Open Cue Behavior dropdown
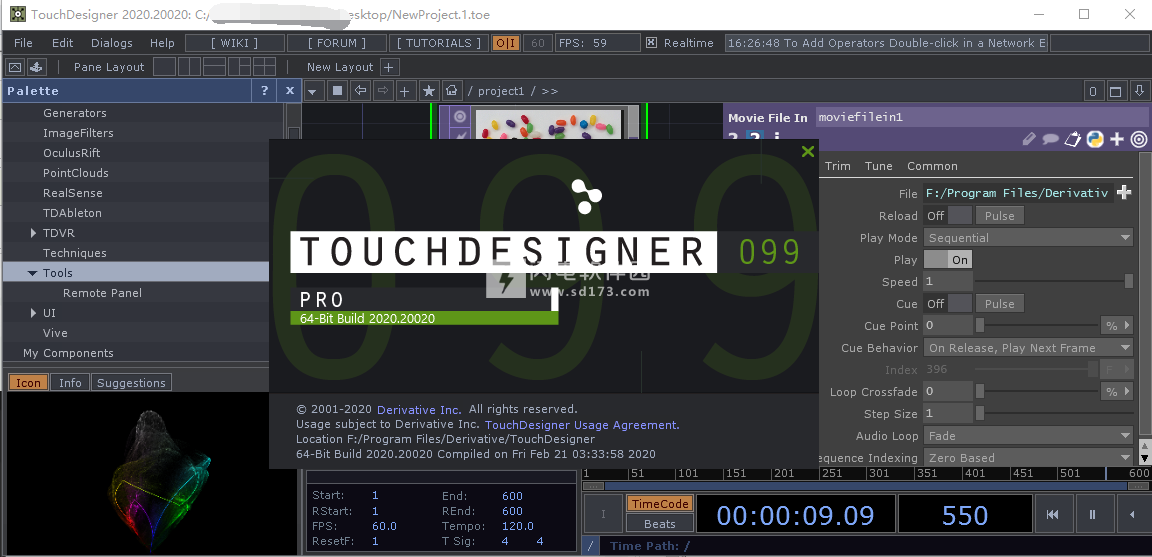1152x557 pixels. click(x=1029, y=348)
